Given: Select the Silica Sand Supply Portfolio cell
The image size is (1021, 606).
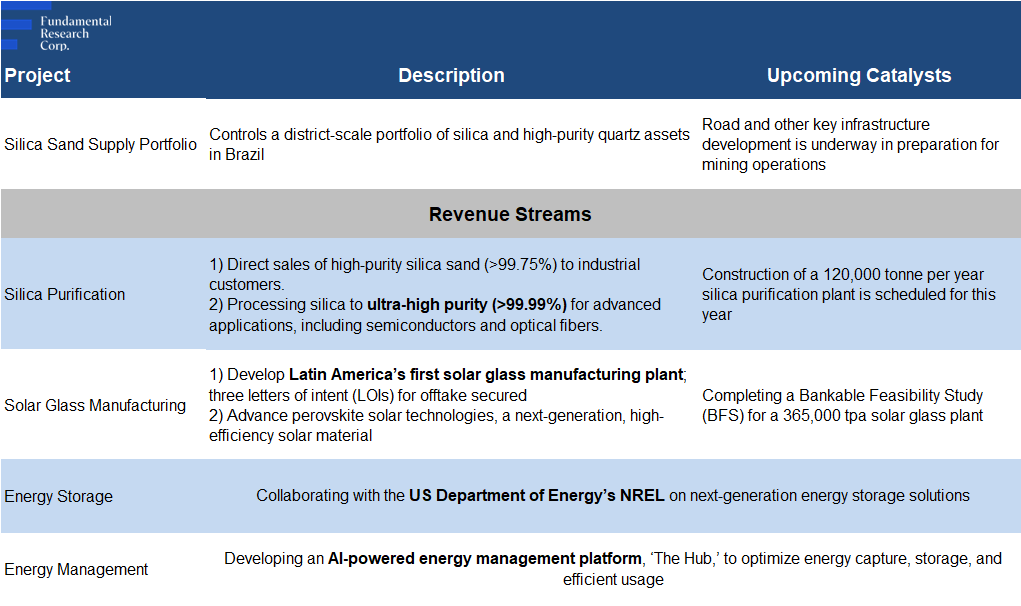Looking at the screenshot, I should [101, 144].
